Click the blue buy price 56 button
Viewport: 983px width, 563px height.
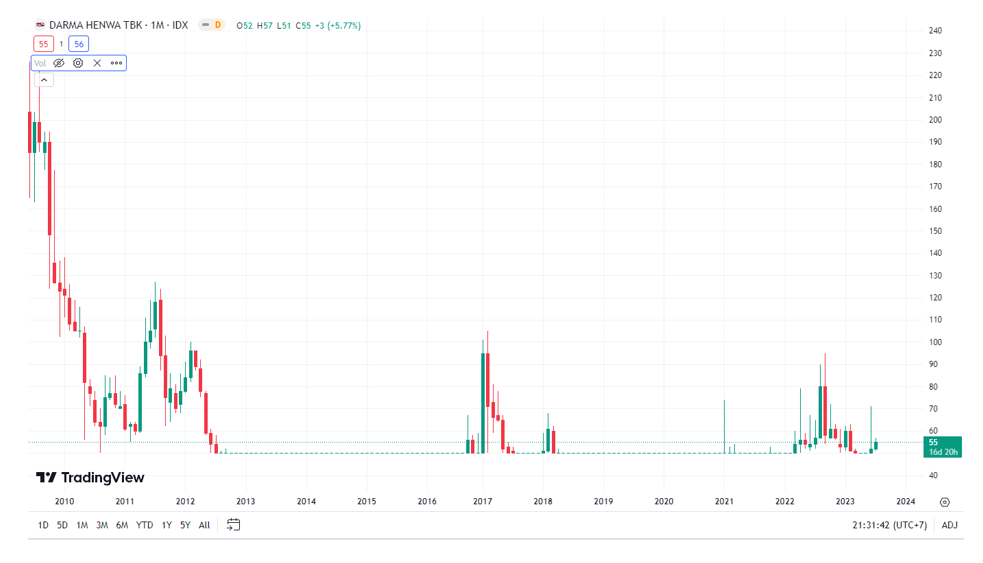click(x=79, y=44)
